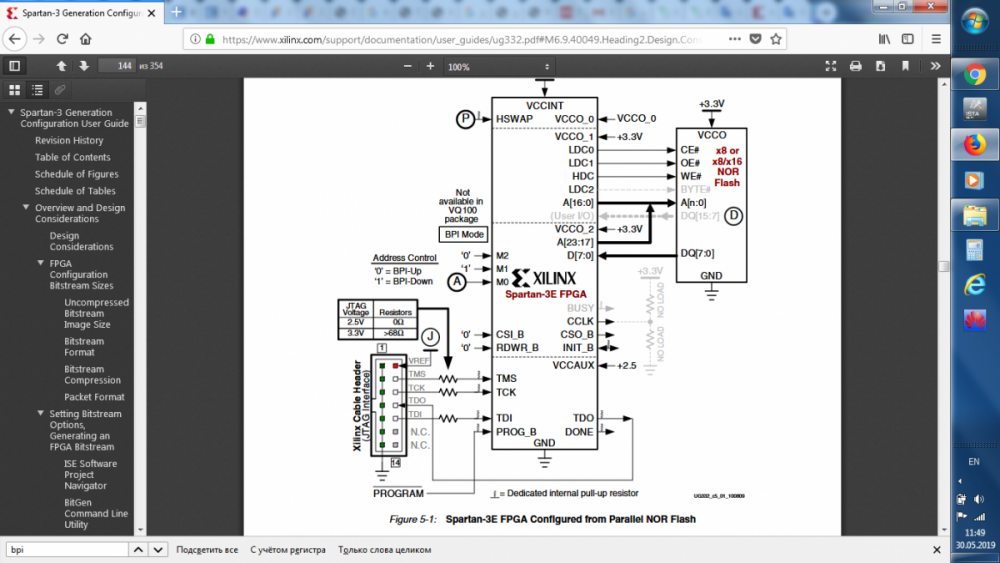Viewport: 1000px width, 563px height.
Task: Go to previous PDF page arrow
Action: click(x=61, y=66)
